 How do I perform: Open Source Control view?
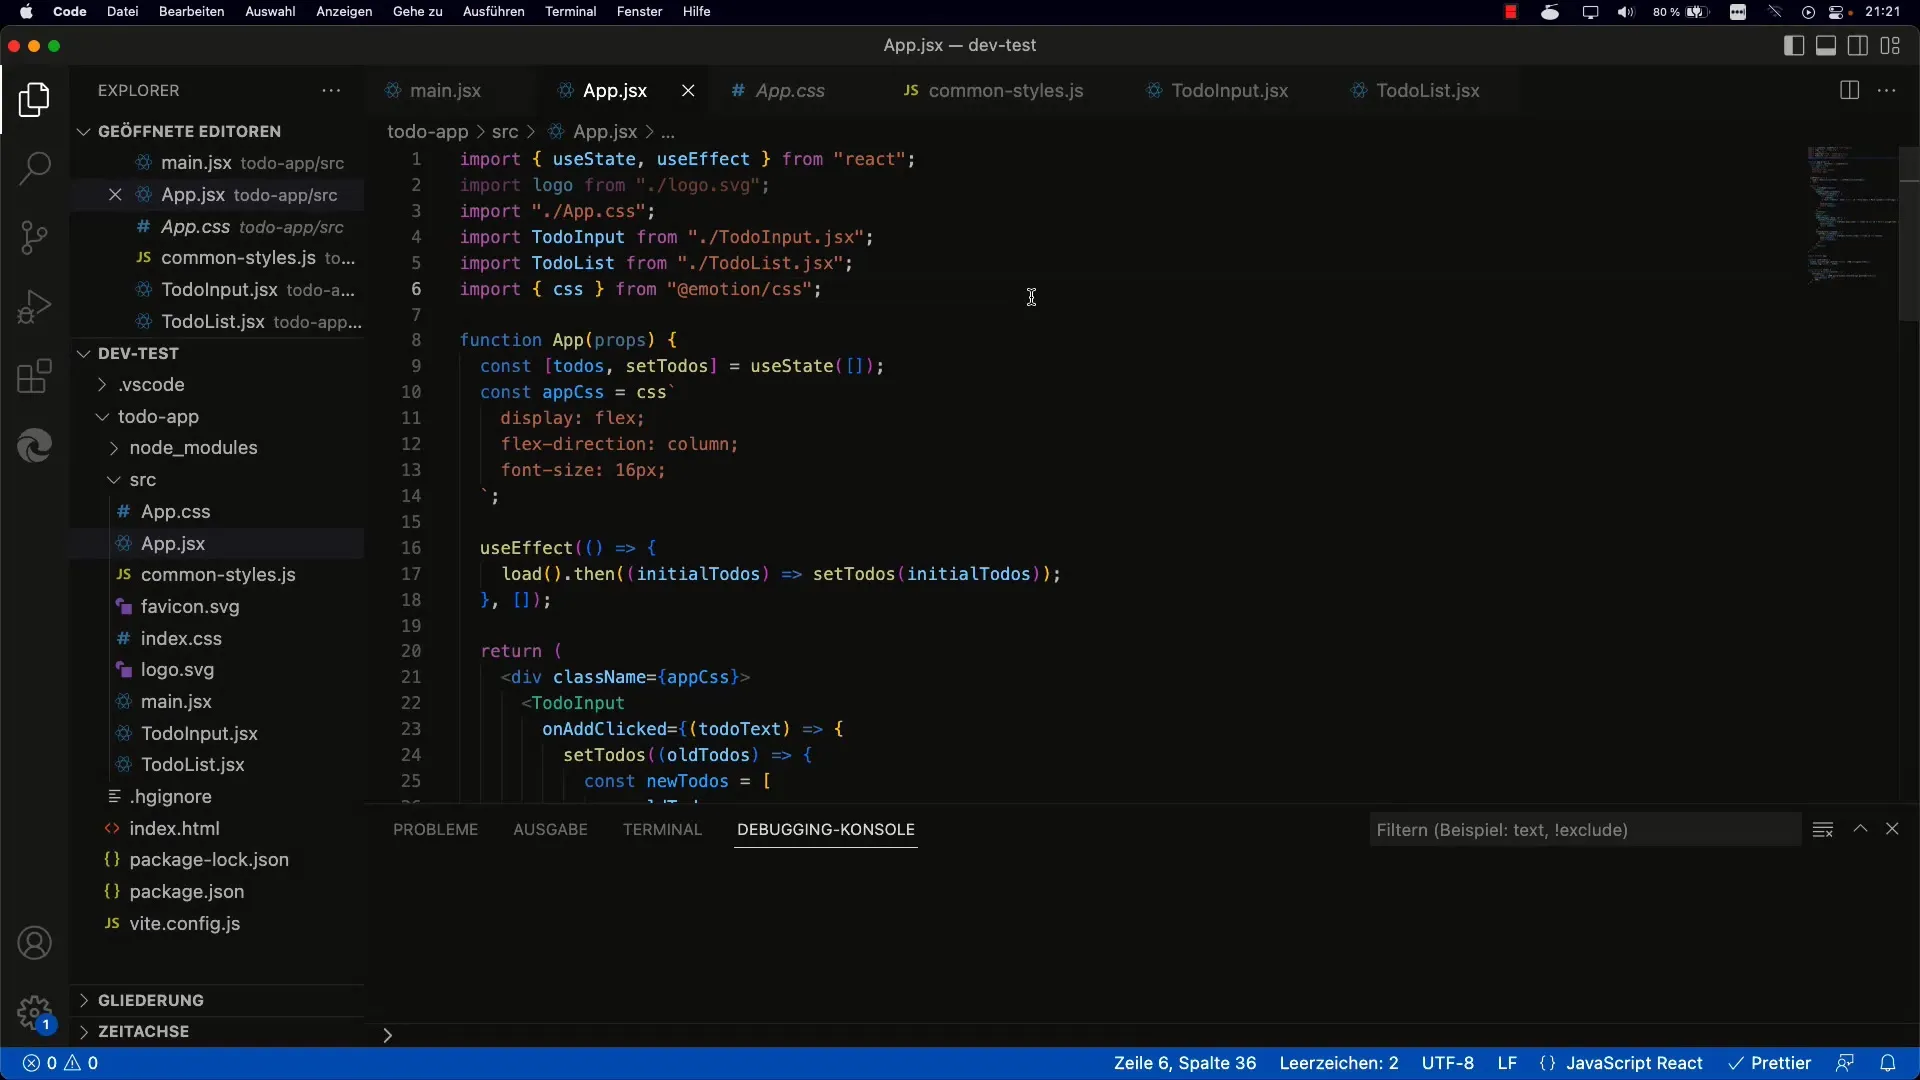click(34, 237)
